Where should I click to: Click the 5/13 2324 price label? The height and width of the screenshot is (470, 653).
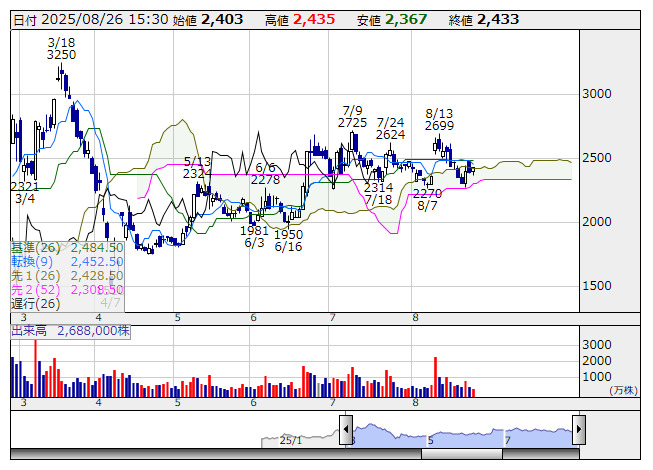[x=197, y=167]
